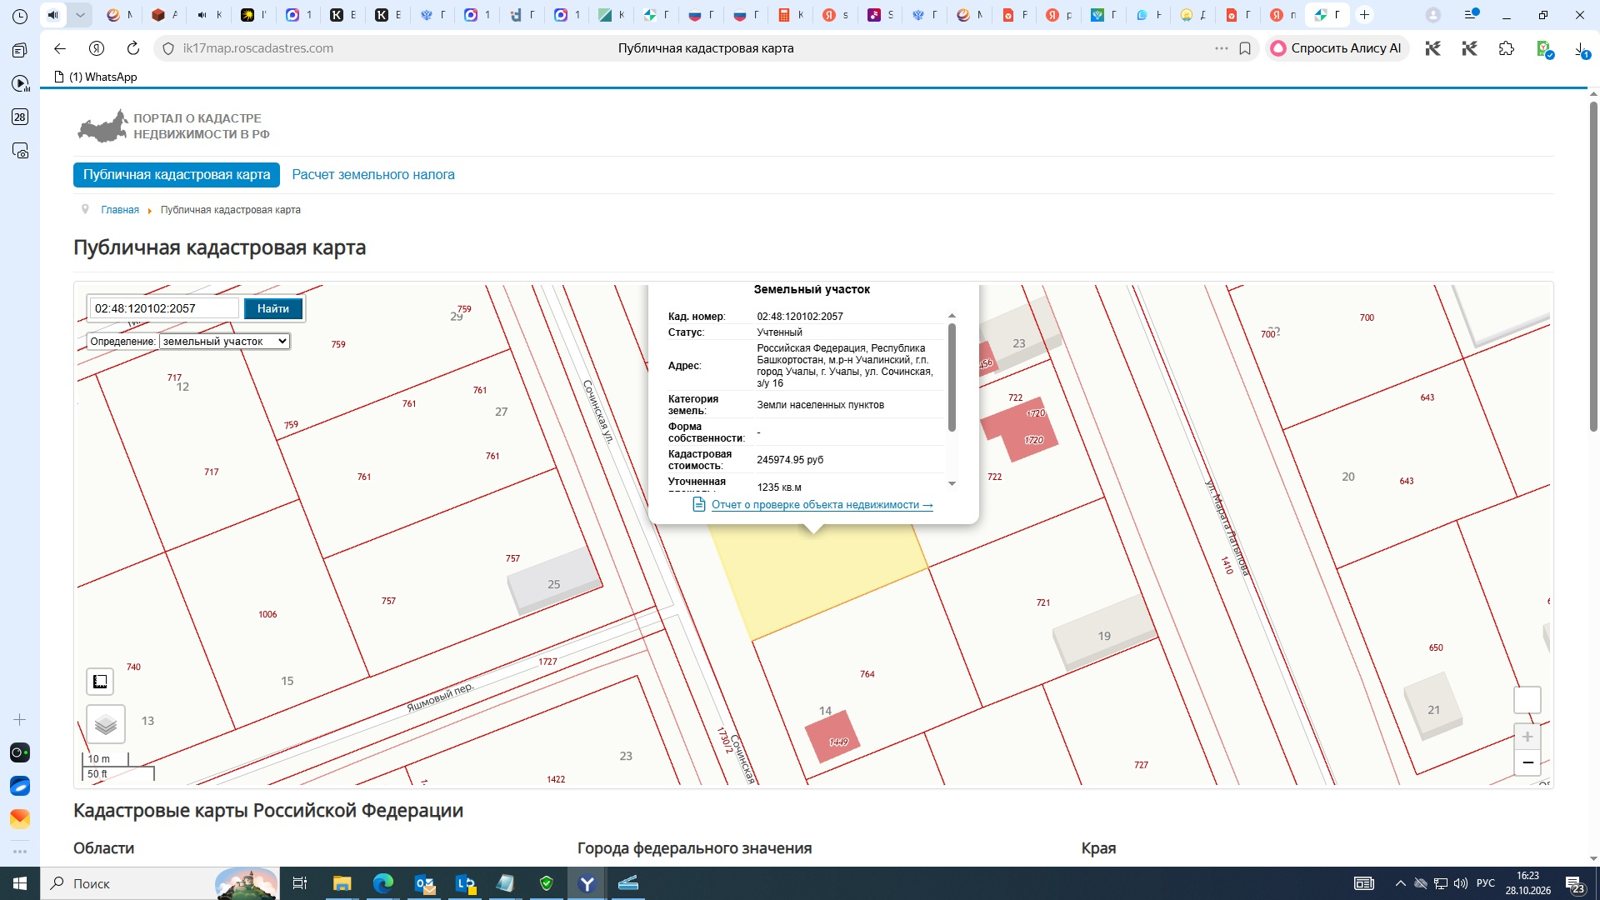Open Outlook from the taskbar

tap(424, 883)
